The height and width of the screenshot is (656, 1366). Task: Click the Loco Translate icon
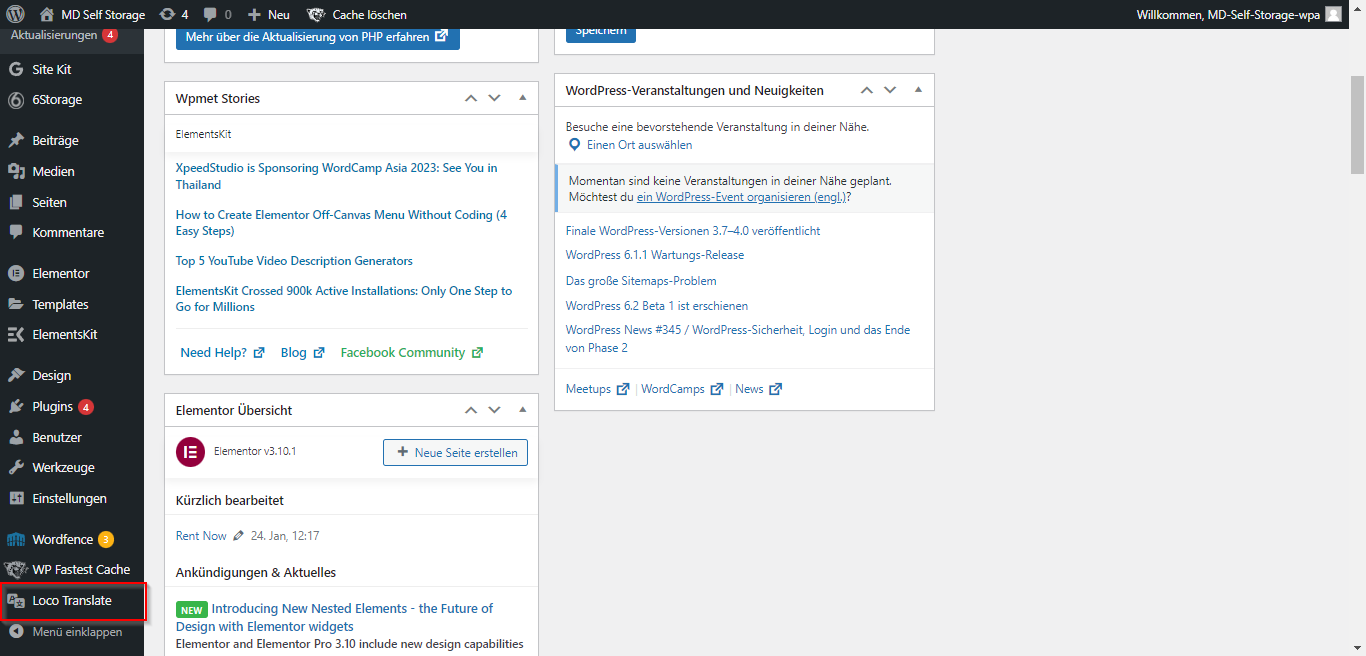16,600
